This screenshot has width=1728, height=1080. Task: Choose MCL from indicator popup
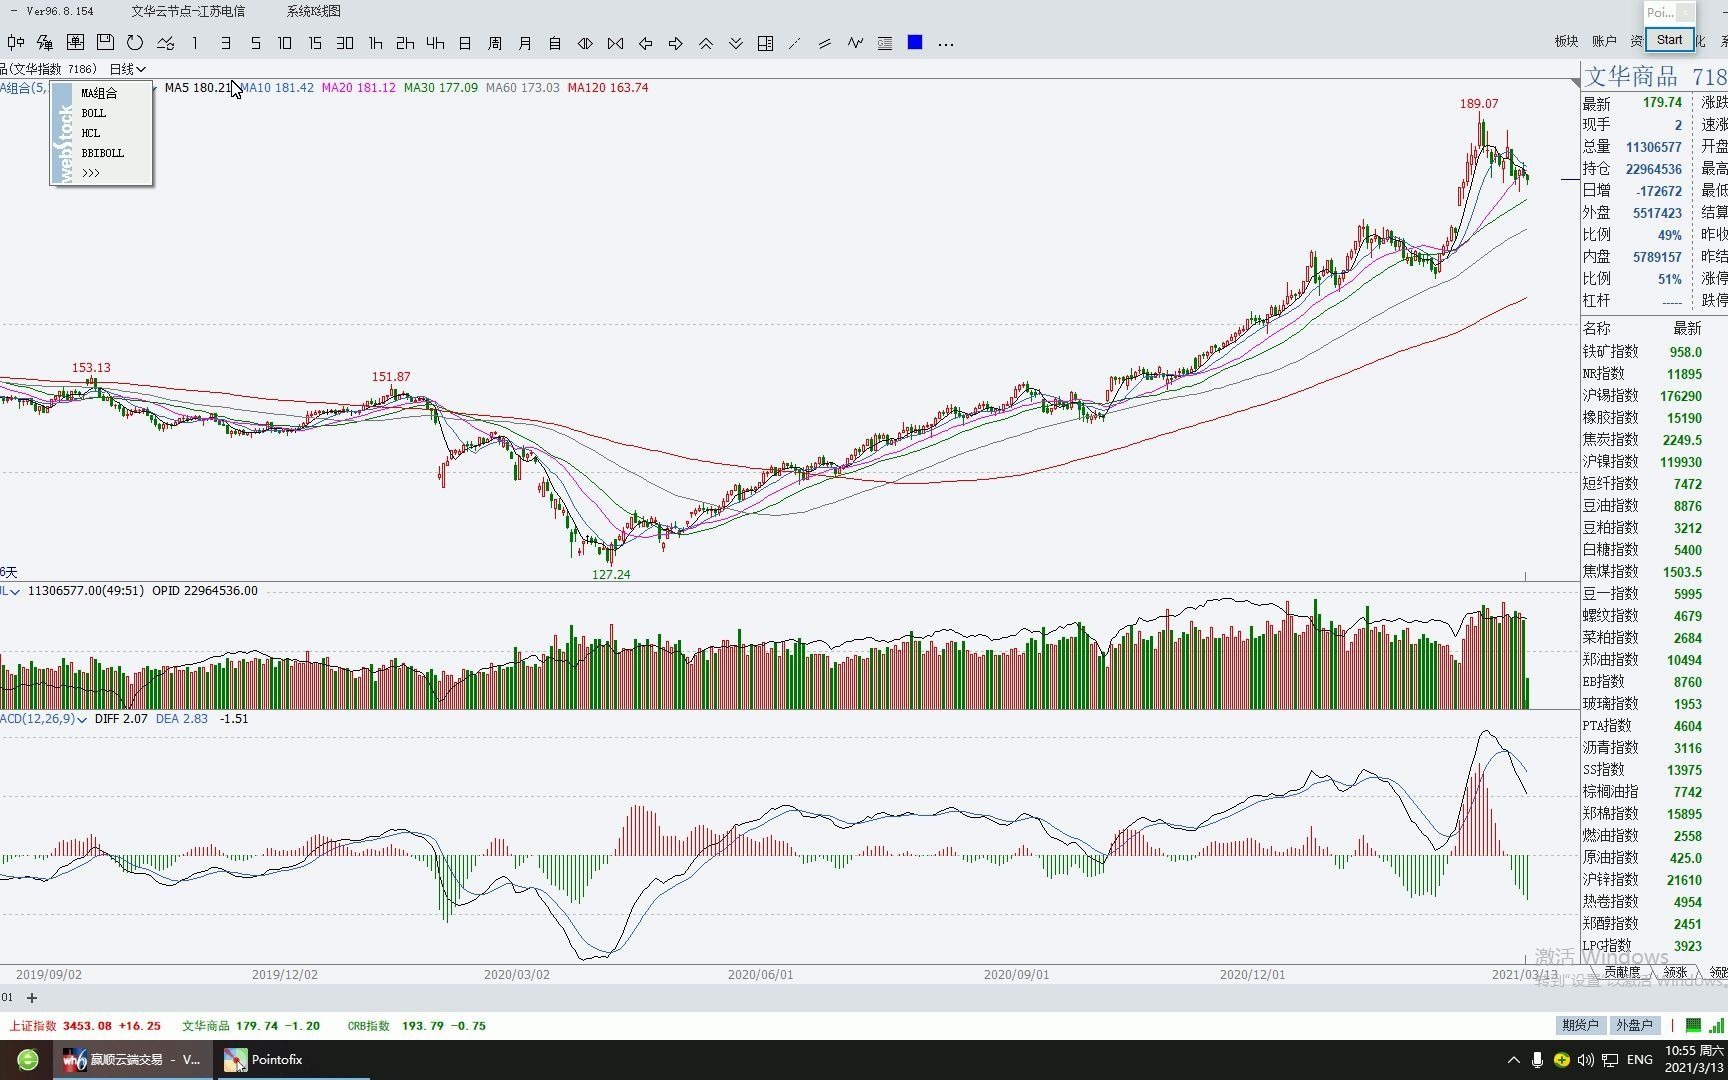pos(90,133)
